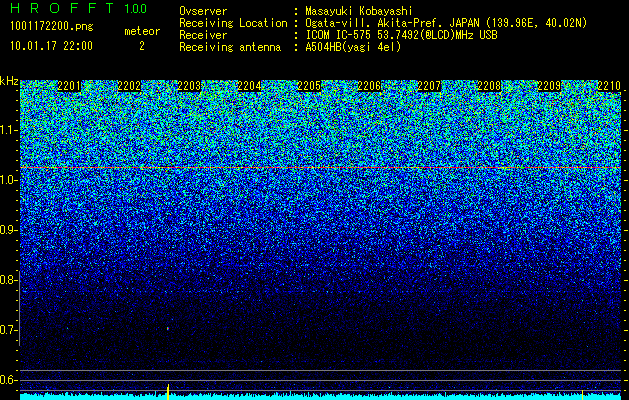
Task: Click observer name Masayuki Kobayashi
Action: 359,11
